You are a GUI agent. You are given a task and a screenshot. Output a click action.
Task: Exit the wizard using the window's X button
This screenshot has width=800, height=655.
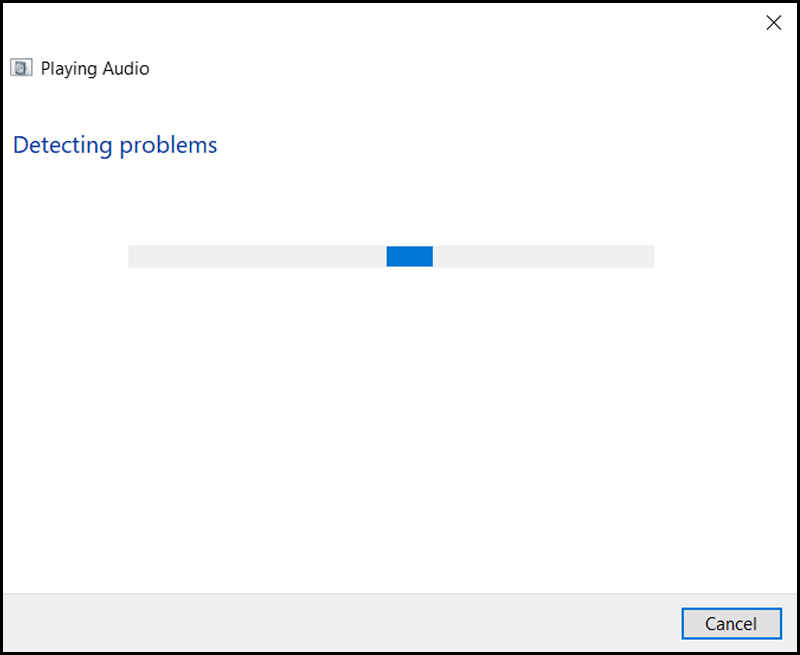(x=773, y=22)
